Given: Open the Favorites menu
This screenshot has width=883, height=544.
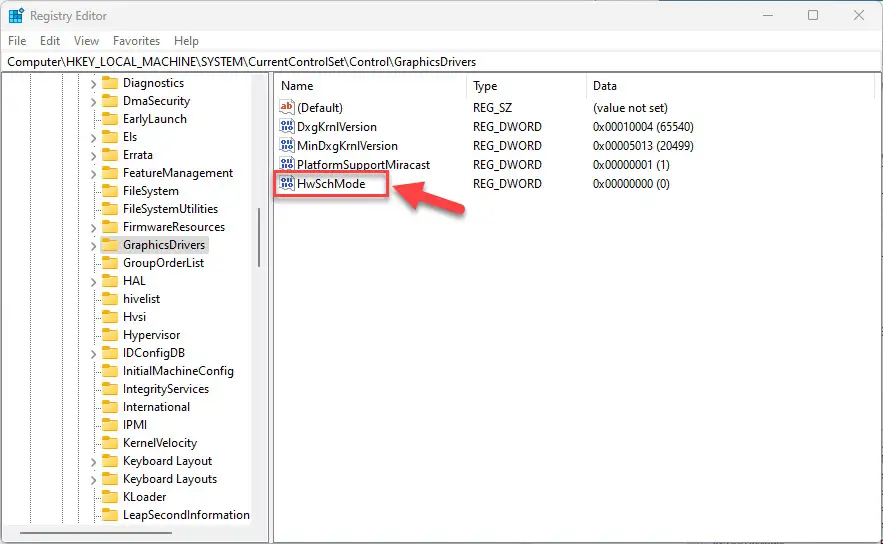Looking at the screenshot, I should click(x=136, y=41).
